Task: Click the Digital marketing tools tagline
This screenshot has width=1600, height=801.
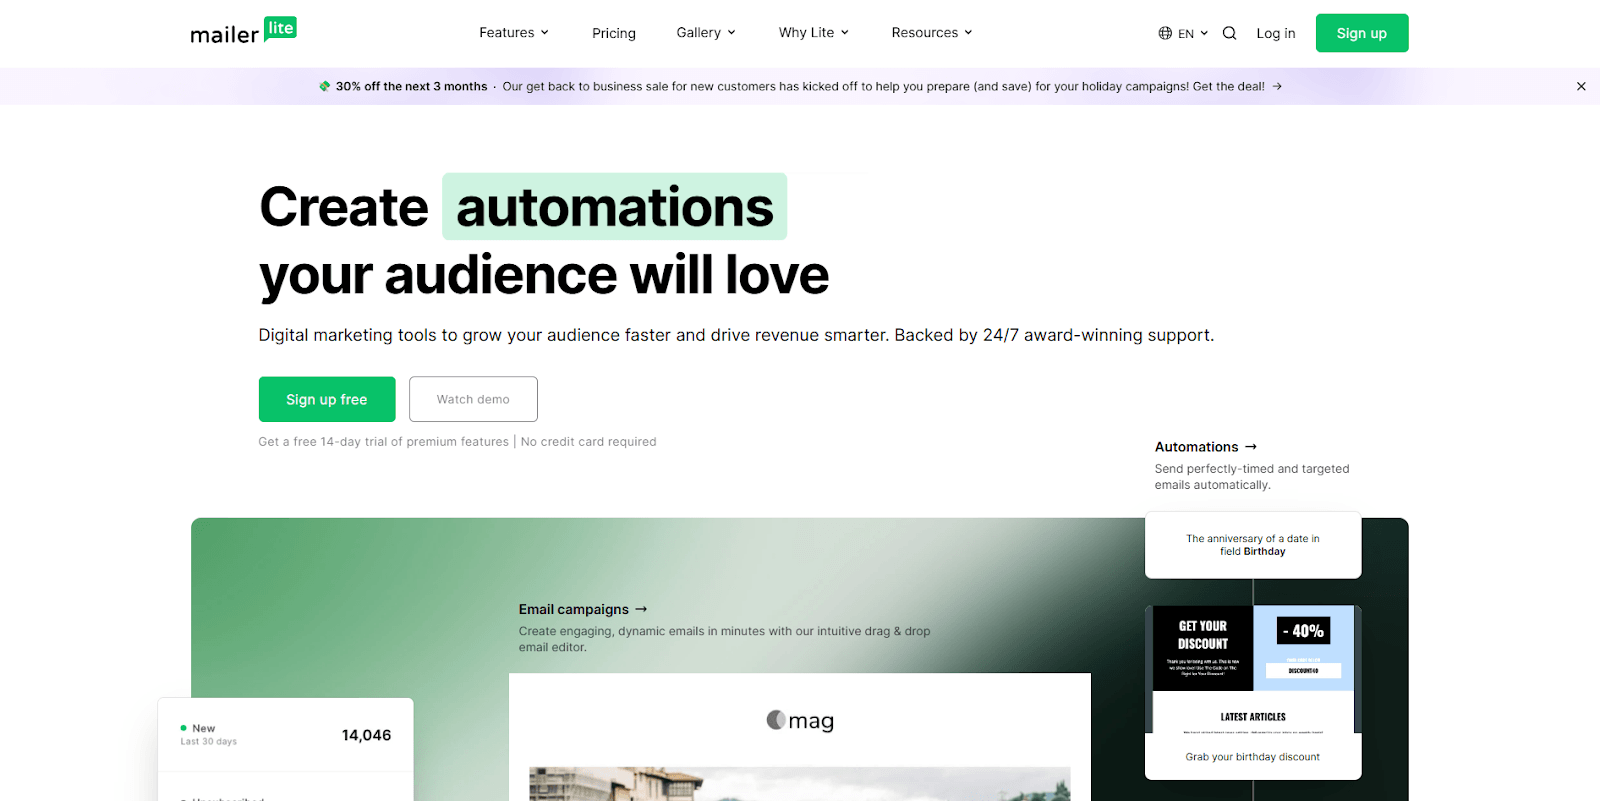Action: pyautogui.click(x=736, y=335)
